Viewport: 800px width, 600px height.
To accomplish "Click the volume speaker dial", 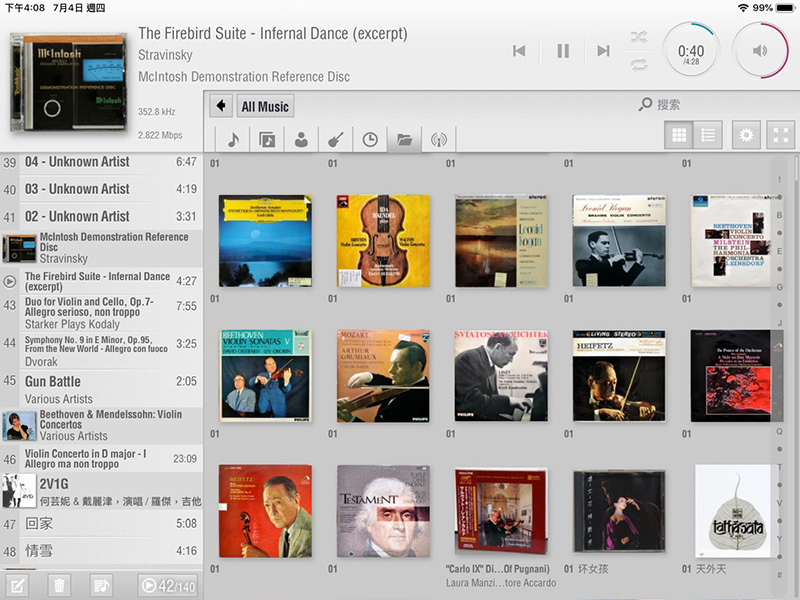I will click(760, 51).
